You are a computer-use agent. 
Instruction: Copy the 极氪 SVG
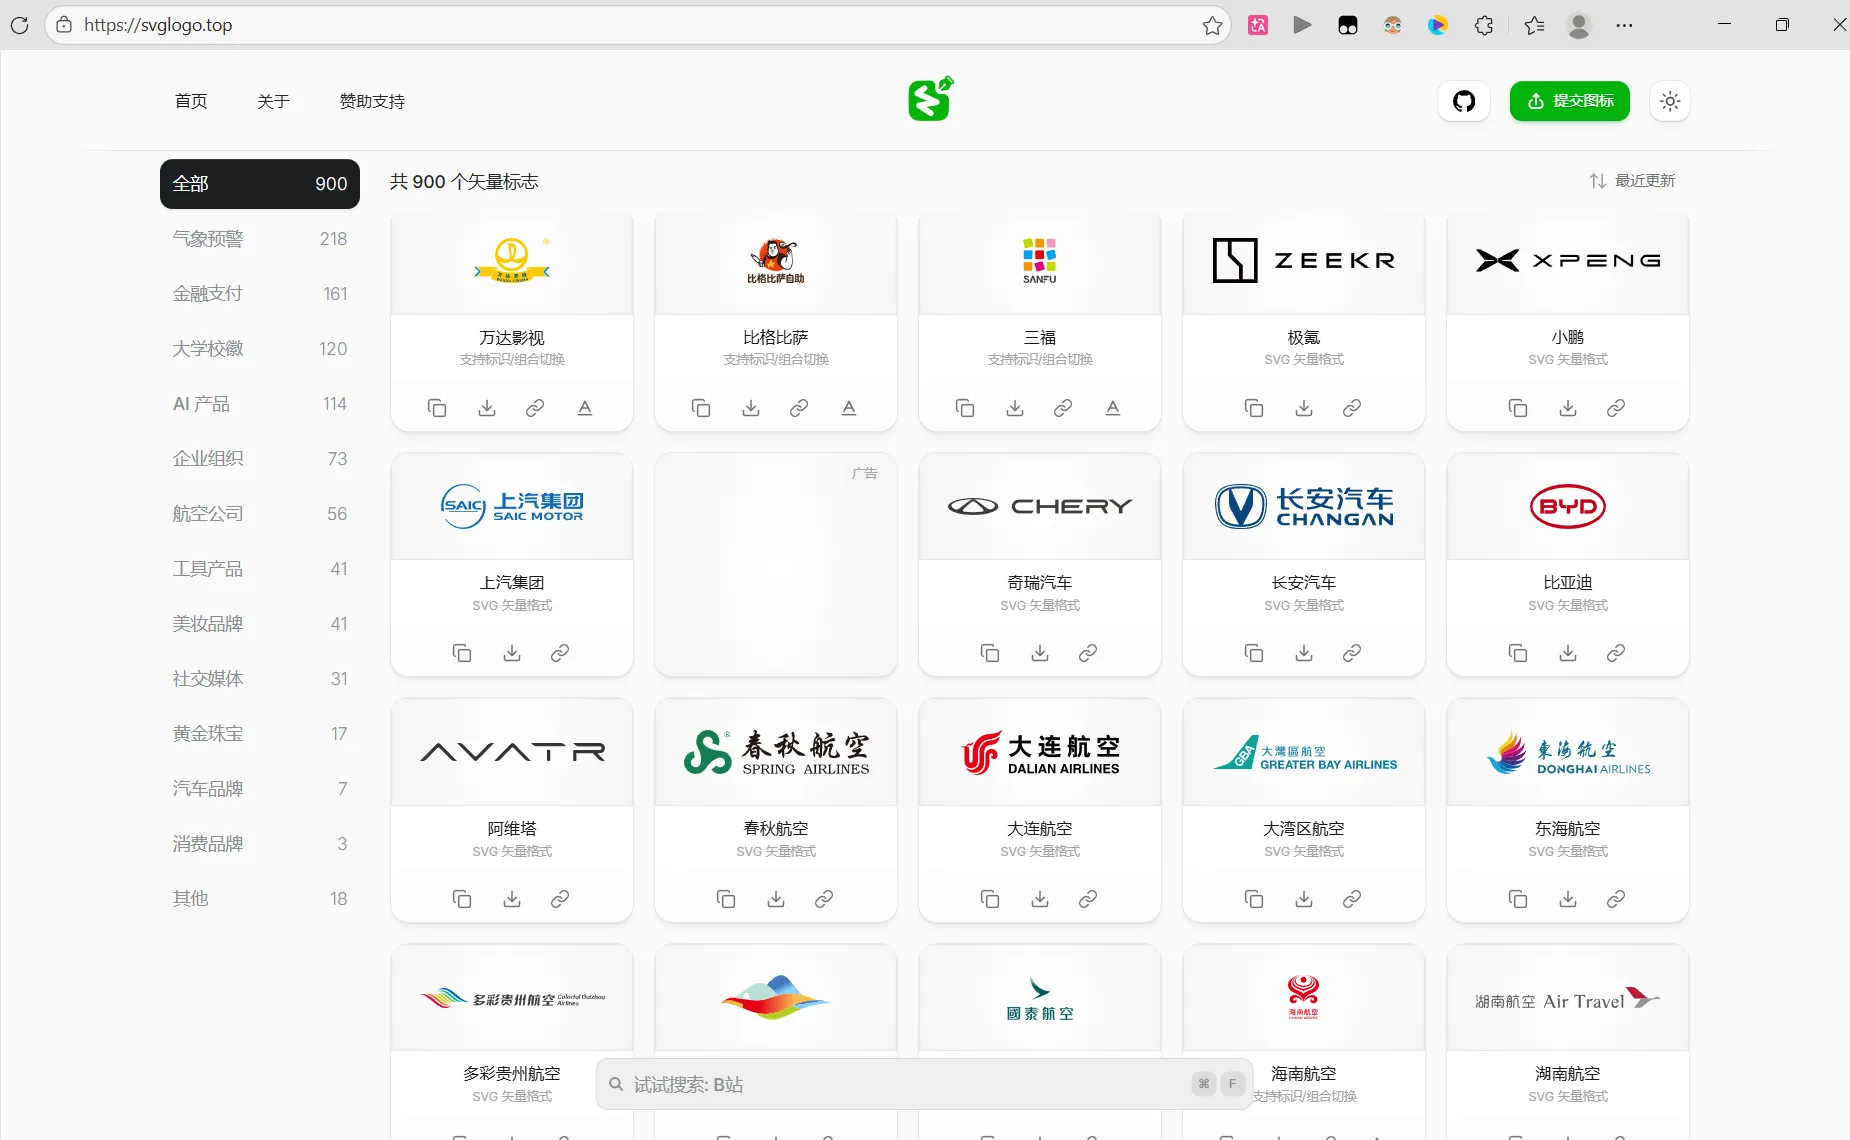(x=1254, y=408)
